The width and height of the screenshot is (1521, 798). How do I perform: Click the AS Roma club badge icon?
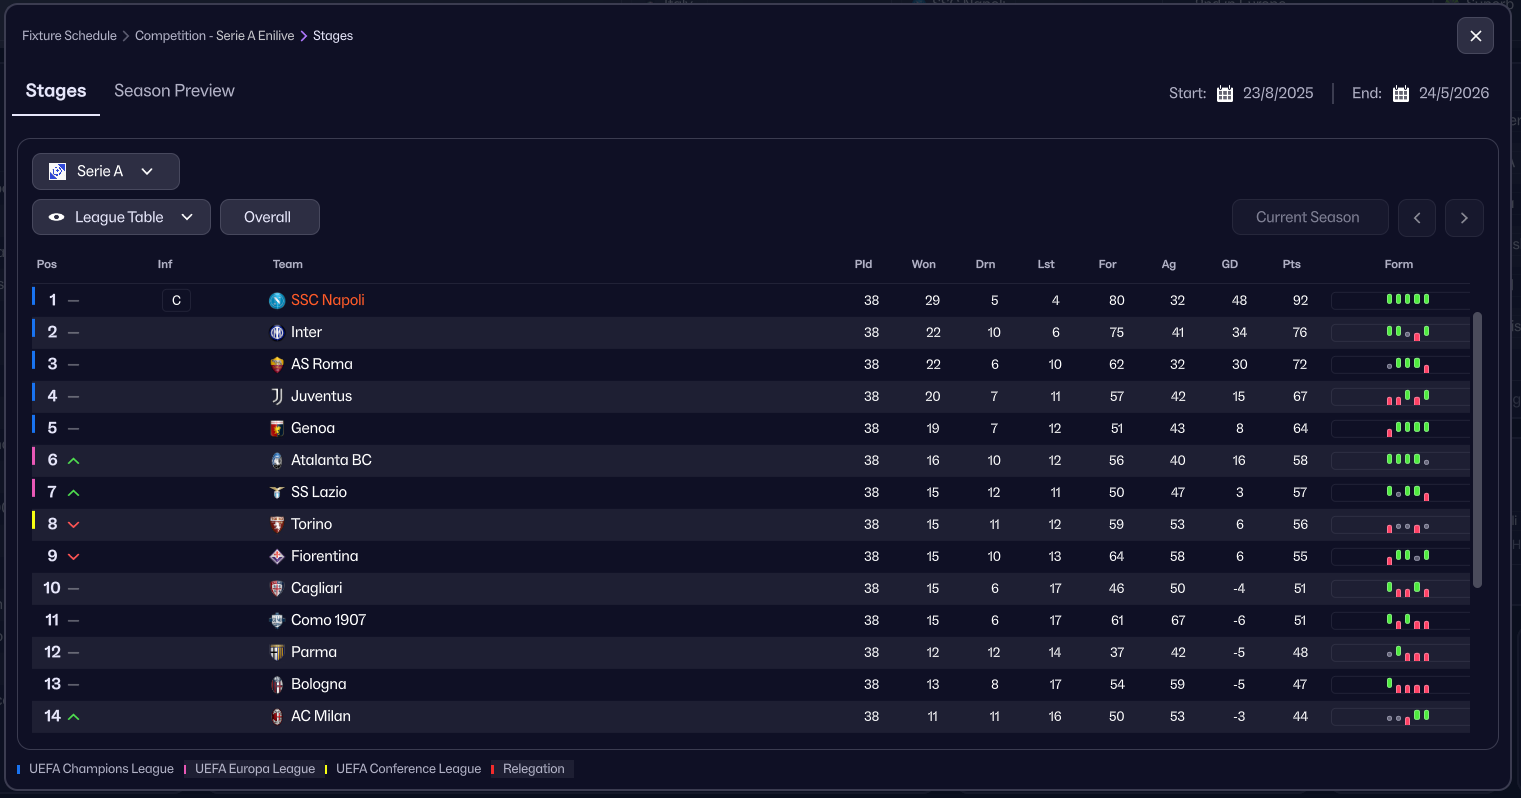pyautogui.click(x=277, y=364)
